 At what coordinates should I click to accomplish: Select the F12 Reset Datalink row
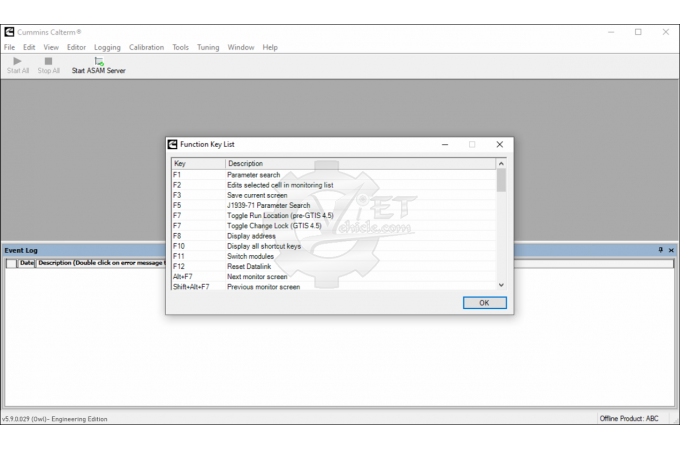pos(333,267)
